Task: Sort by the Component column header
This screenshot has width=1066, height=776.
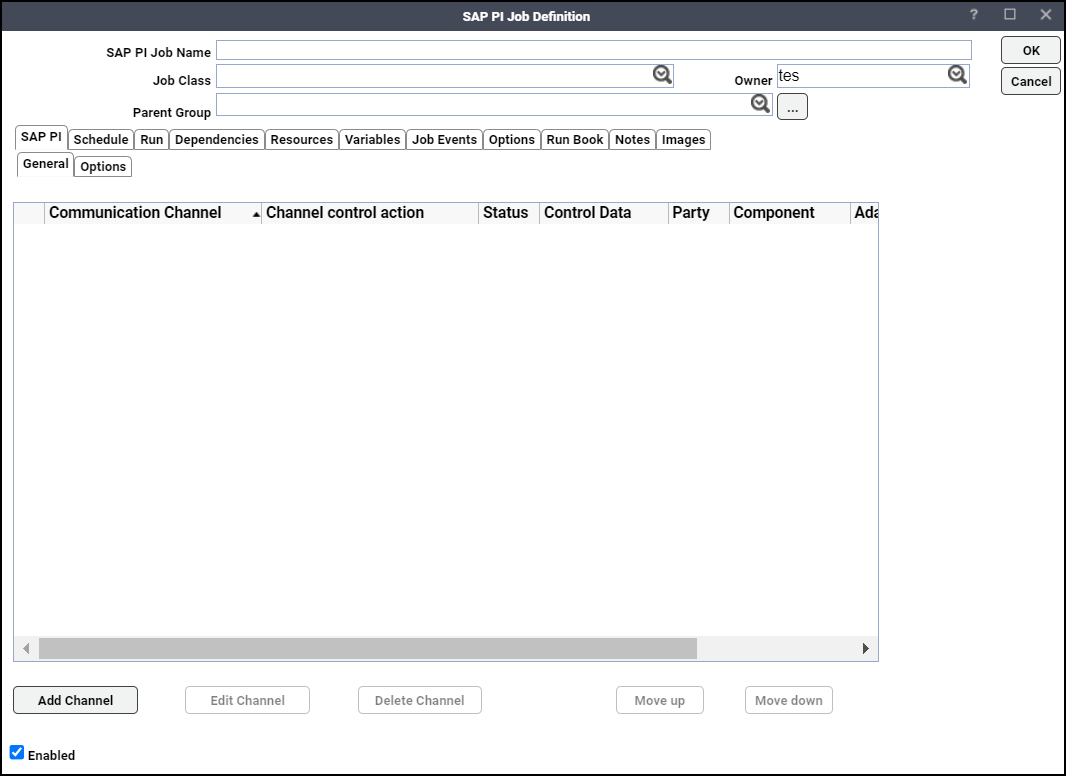Action: coord(790,213)
